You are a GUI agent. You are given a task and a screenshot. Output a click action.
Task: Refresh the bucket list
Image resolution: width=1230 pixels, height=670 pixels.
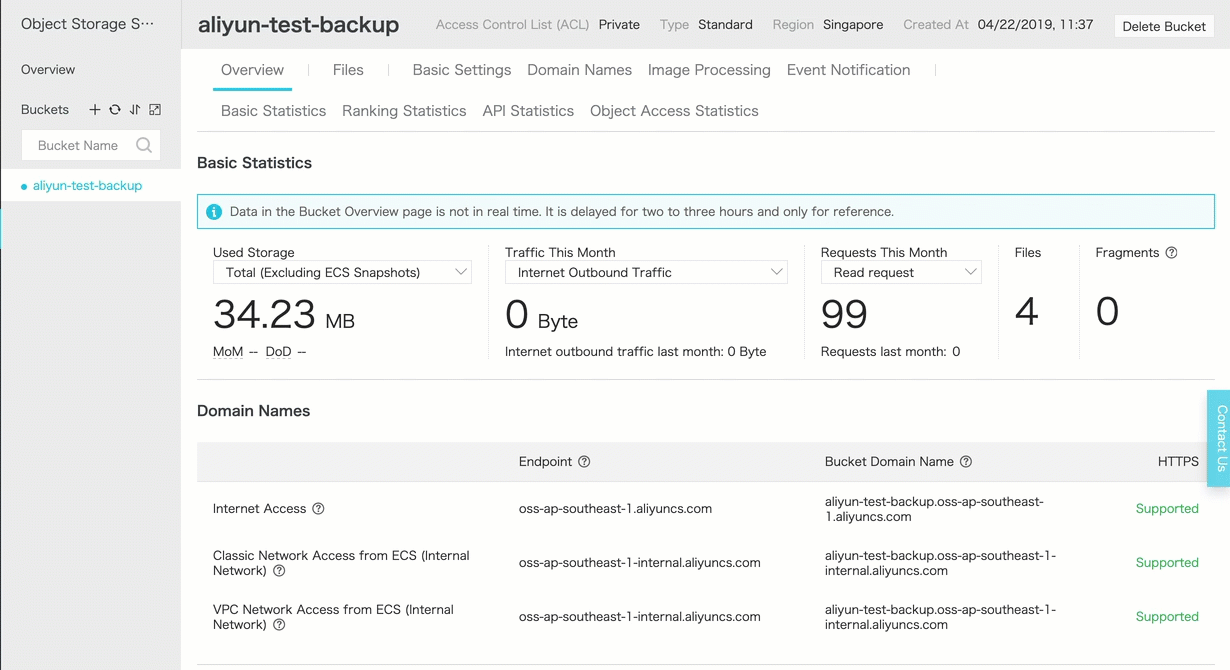pyautogui.click(x=115, y=110)
